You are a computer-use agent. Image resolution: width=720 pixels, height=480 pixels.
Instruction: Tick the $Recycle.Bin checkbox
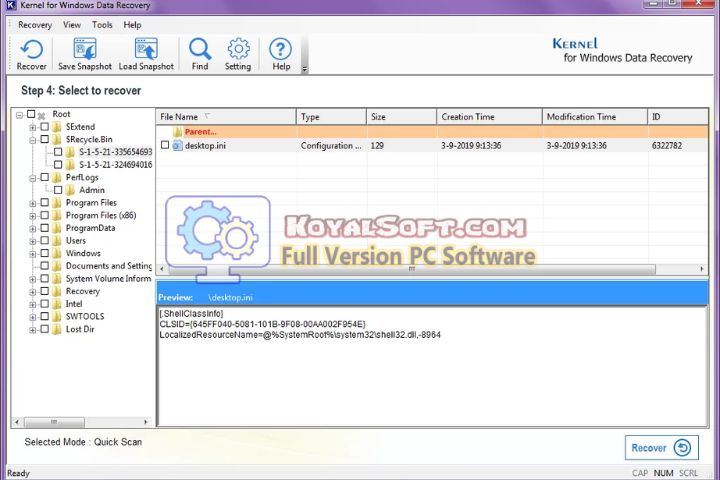pyautogui.click(x=45, y=139)
